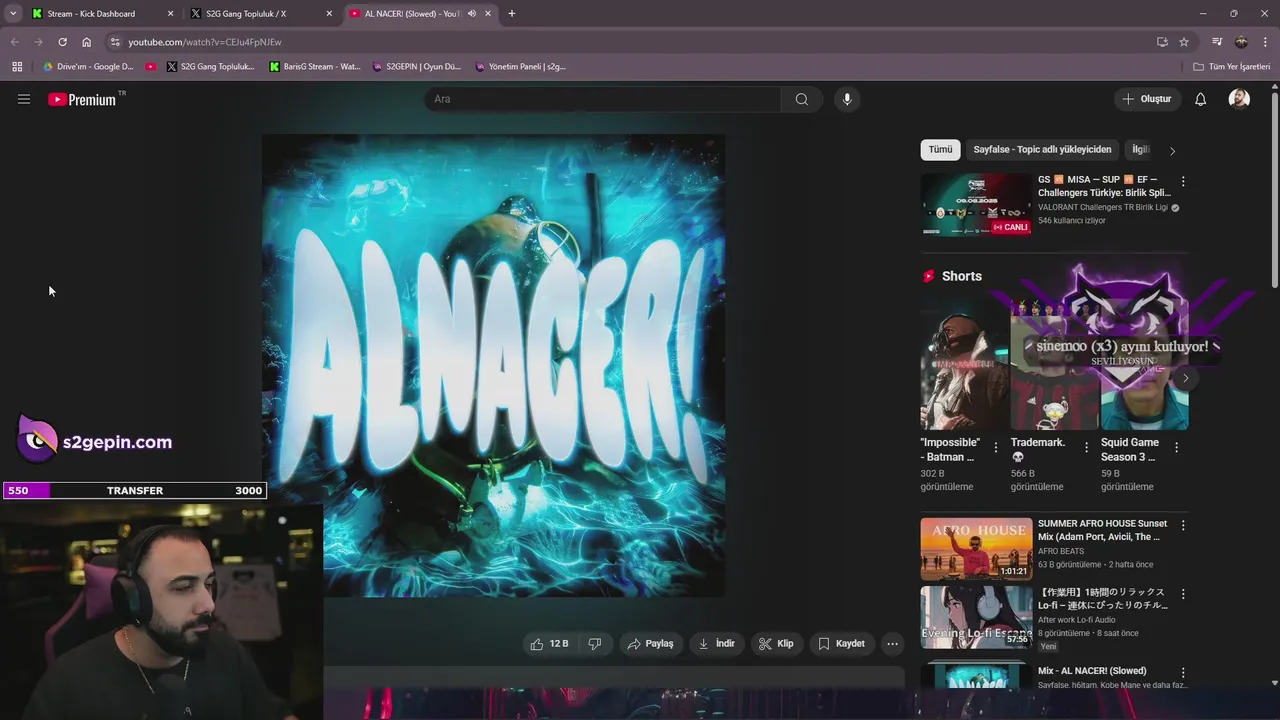Go to the browser home page
The width and height of the screenshot is (1280, 720).
coord(87,42)
